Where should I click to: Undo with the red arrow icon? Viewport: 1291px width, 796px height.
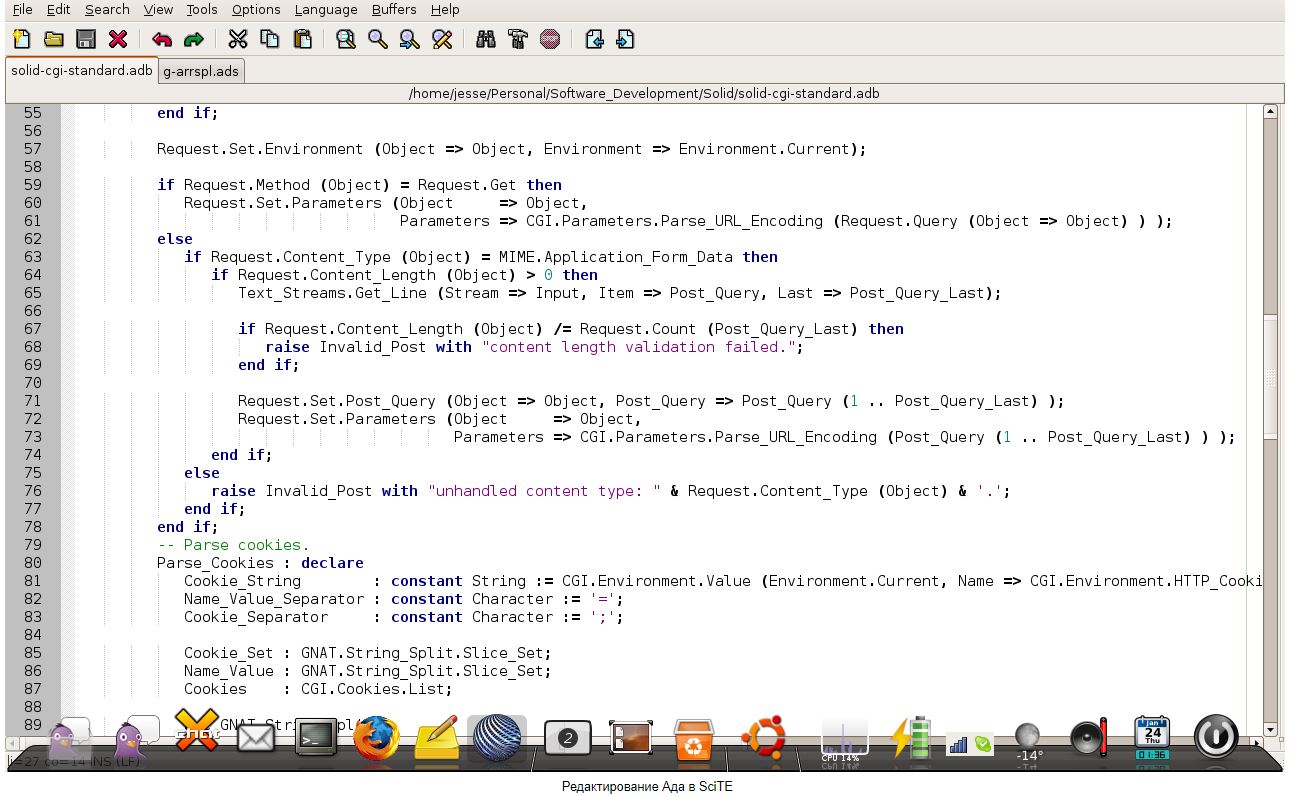162,39
